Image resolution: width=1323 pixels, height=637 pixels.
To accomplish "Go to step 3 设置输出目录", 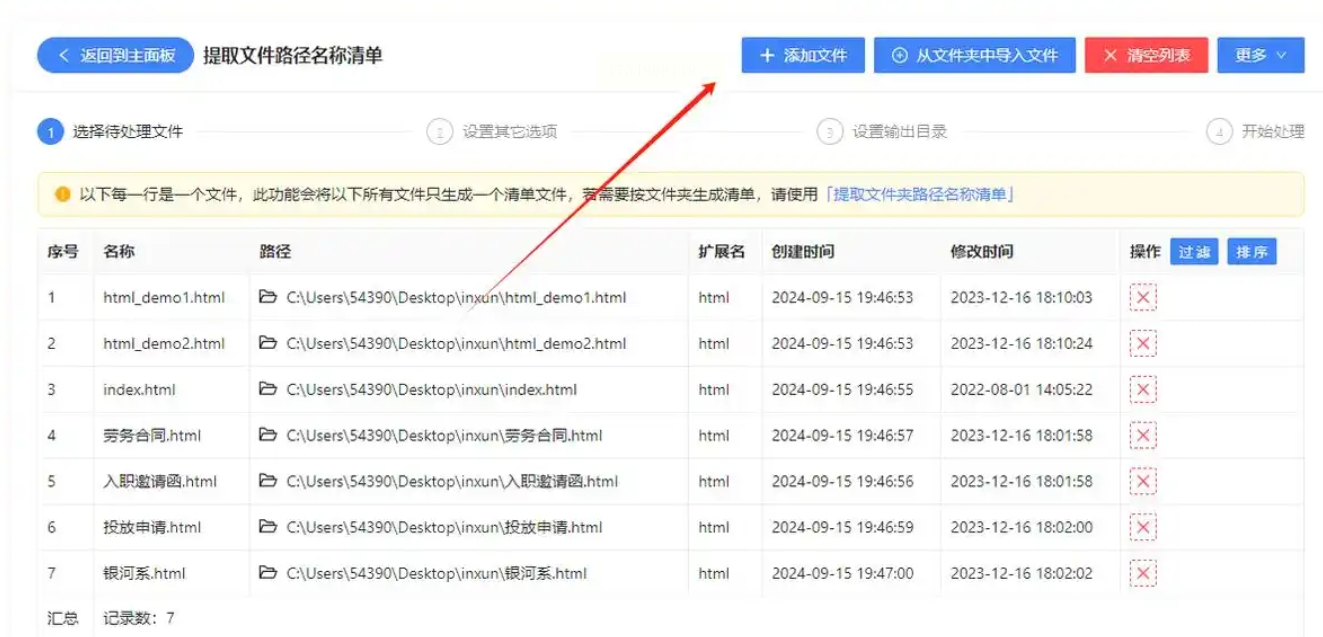I will [x=882, y=131].
